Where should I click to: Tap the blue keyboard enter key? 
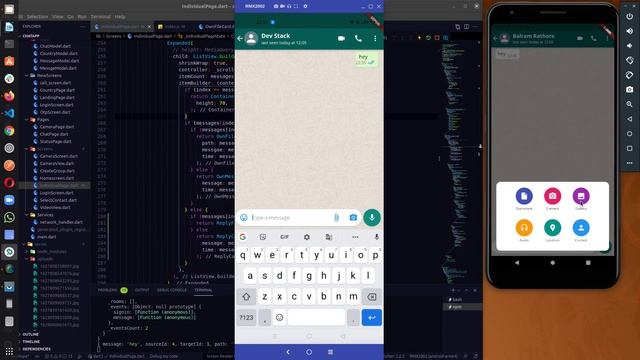coord(371,318)
